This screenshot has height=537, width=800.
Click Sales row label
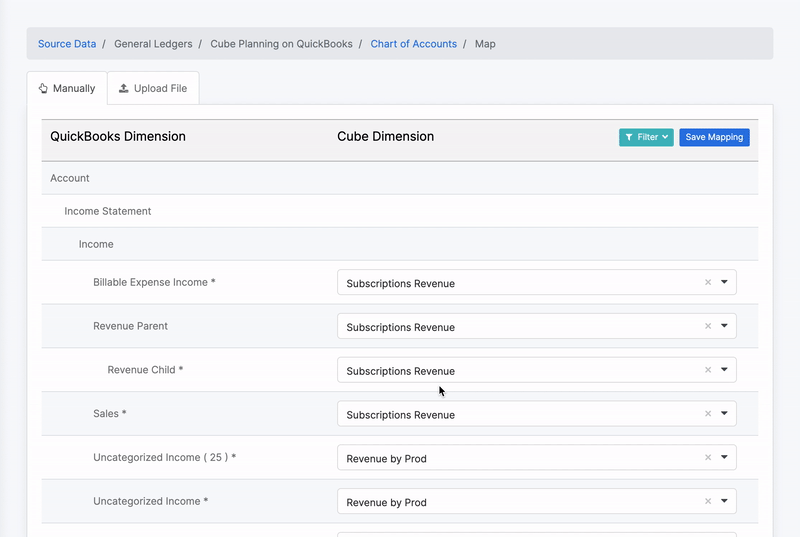click(x=110, y=414)
